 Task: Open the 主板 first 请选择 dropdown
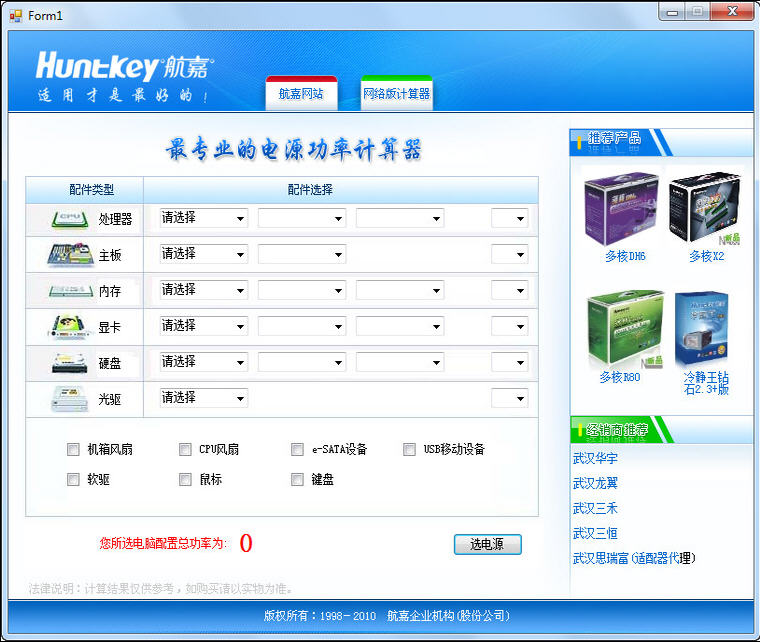click(x=204, y=254)
